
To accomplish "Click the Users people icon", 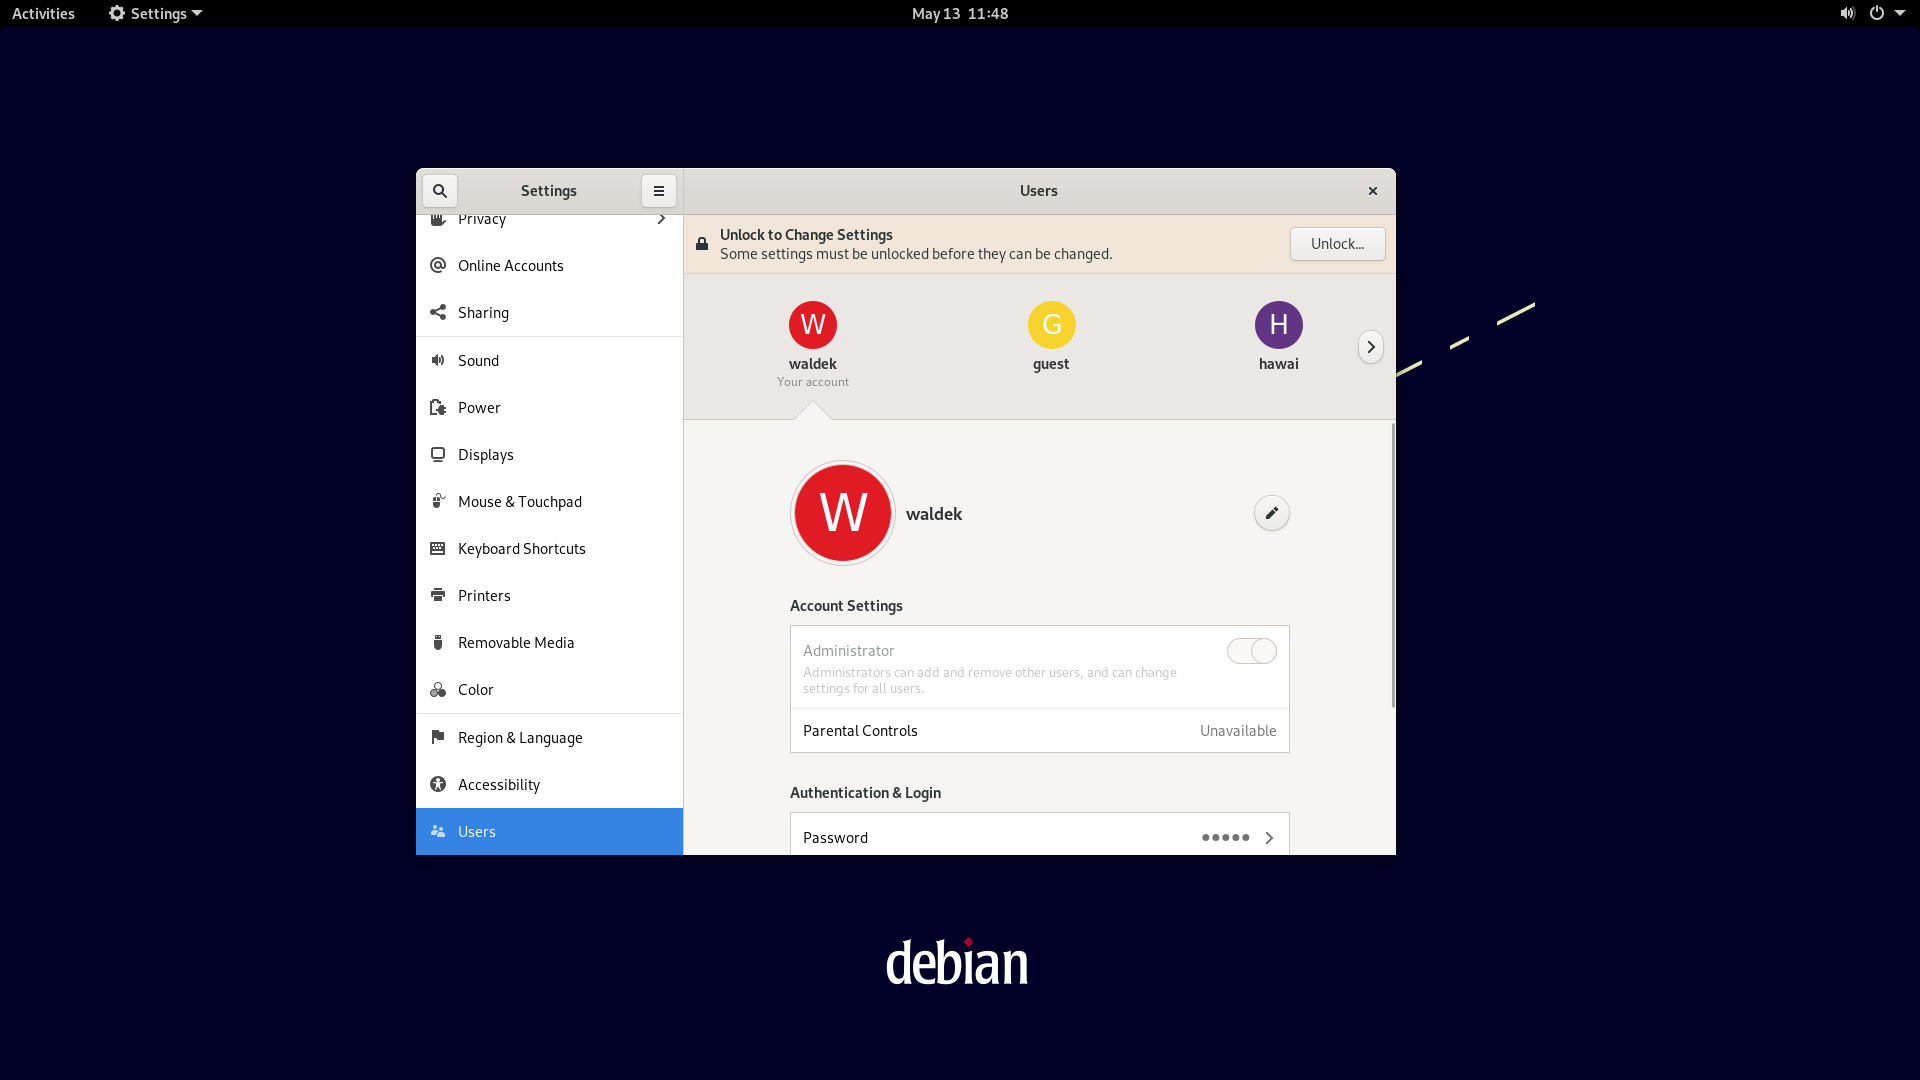I will pyautogui.click(x=438, y=831).
